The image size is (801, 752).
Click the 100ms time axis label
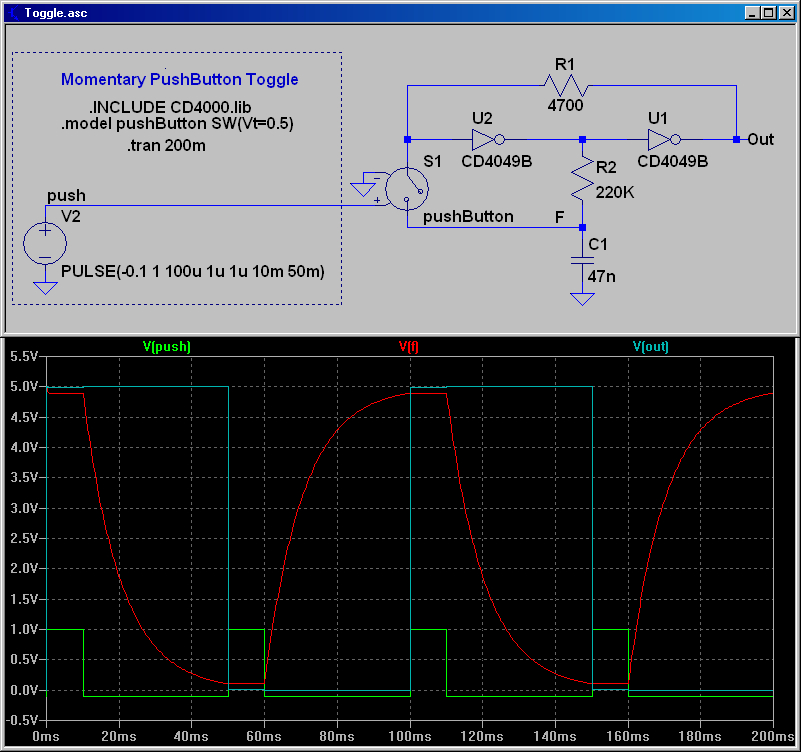point(410,736)
